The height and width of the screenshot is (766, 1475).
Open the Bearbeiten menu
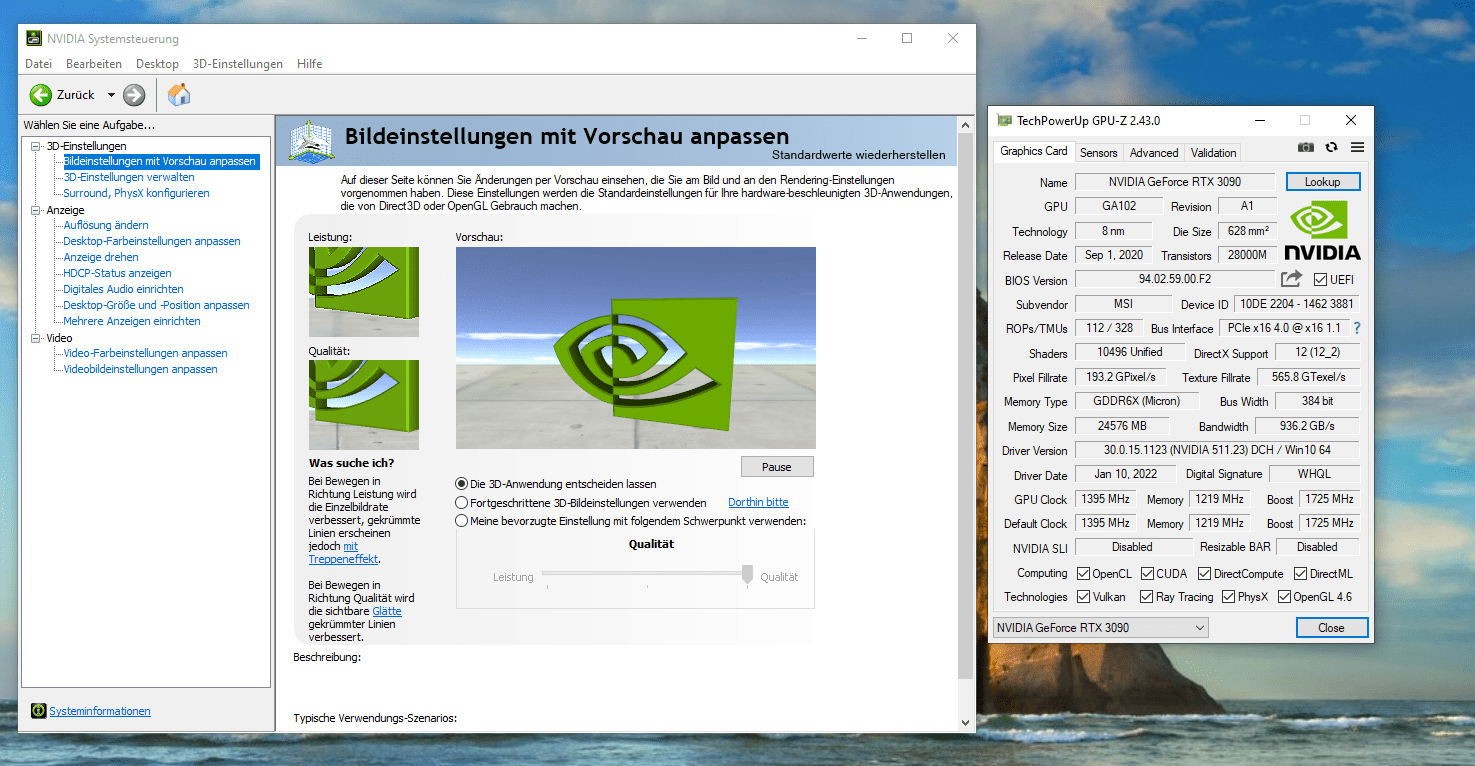tap(94, 64)
